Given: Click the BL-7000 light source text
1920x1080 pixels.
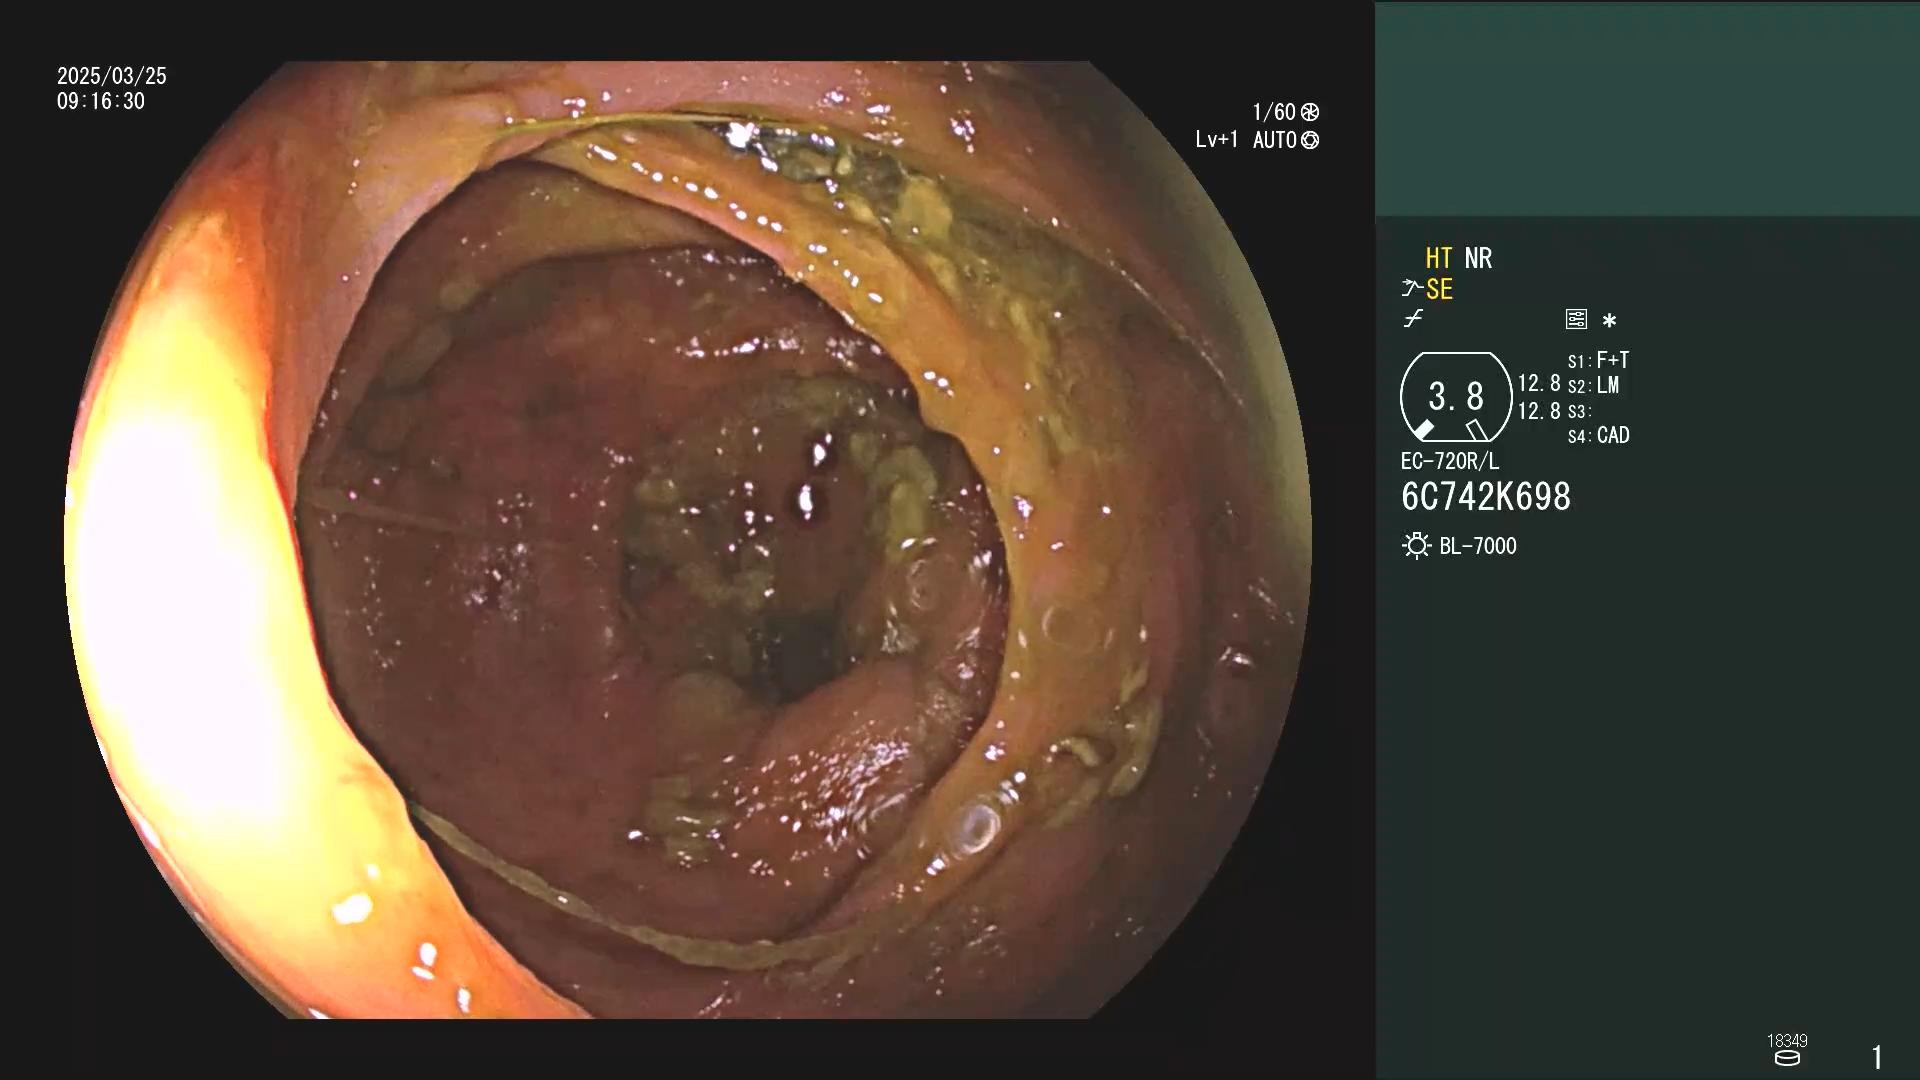Looking at the screenshot, I should coord(1478,546).
